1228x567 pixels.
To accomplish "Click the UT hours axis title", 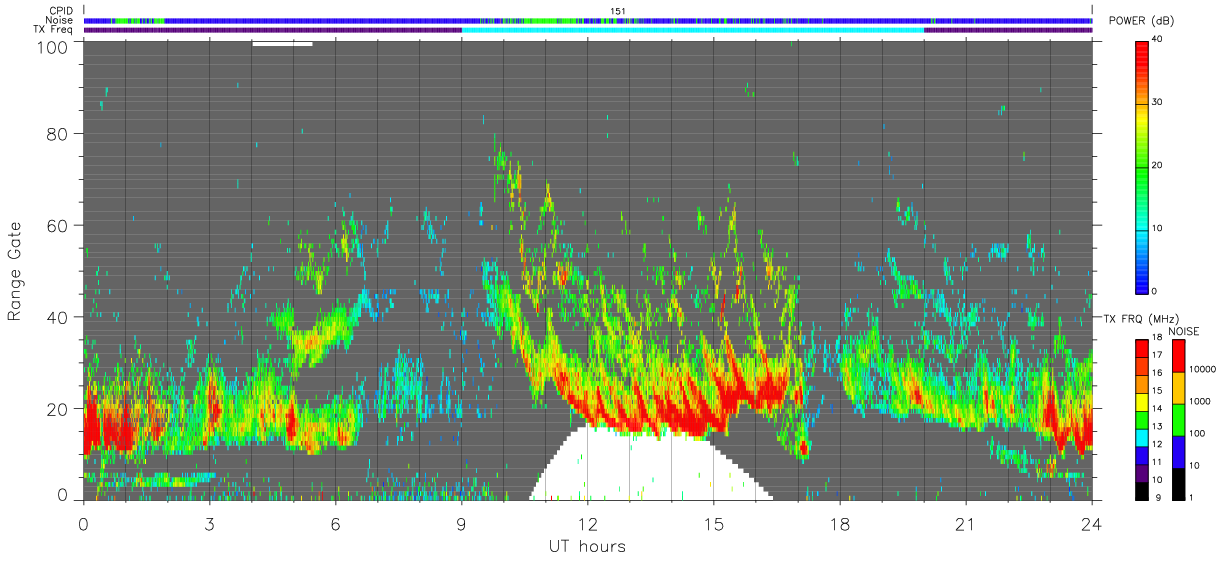I will [x=587, y=547].
